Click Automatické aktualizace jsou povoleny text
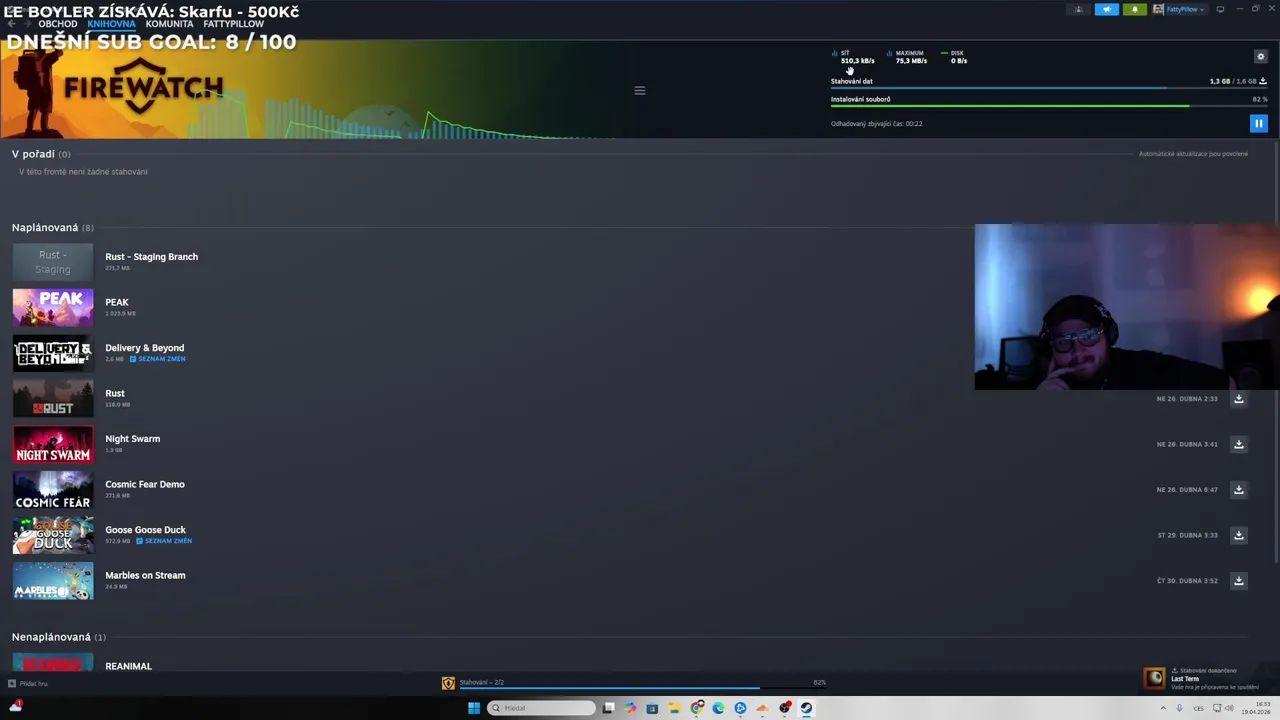Viewport: 1280px width, 720px height. coord(1193,154)
